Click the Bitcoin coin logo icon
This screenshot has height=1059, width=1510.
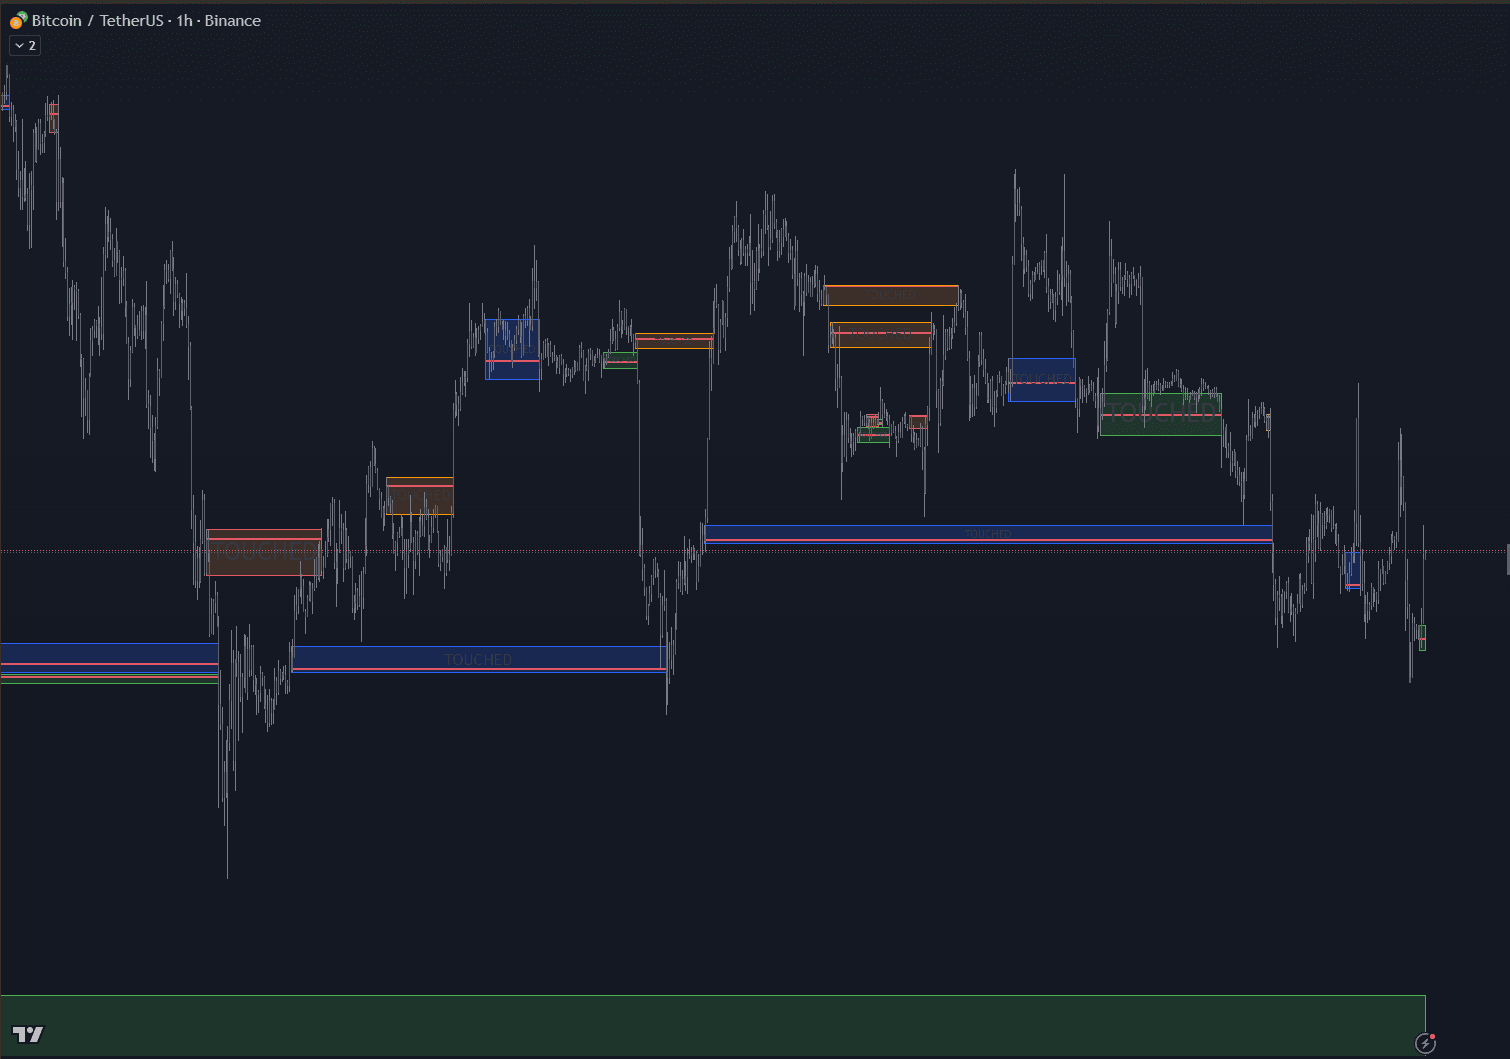click(16, 20)
